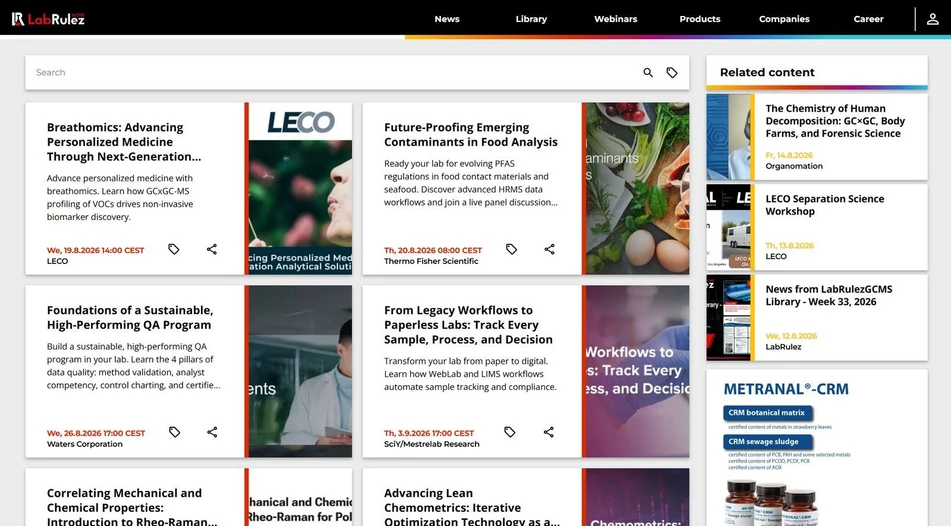Click 'Fr, 14.8.2026' related content date
The width and height of the screenshot is (951, 526).
pyautogui.click(x=789, y=155)
